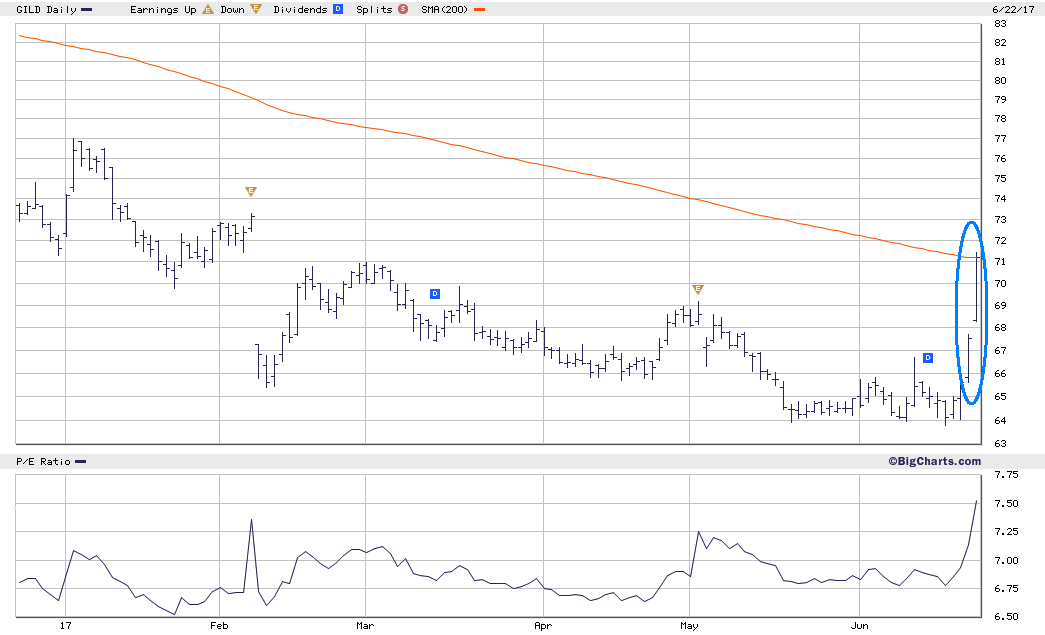The width and height of the screenshot is (1045, 635).
Task: Click the 71 price axis label
Action: (x=1000, y=262)
